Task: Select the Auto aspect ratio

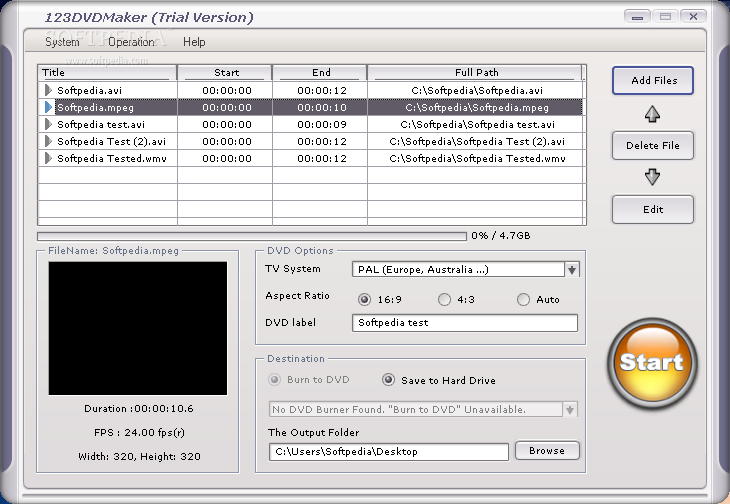Action: (523, 299)
